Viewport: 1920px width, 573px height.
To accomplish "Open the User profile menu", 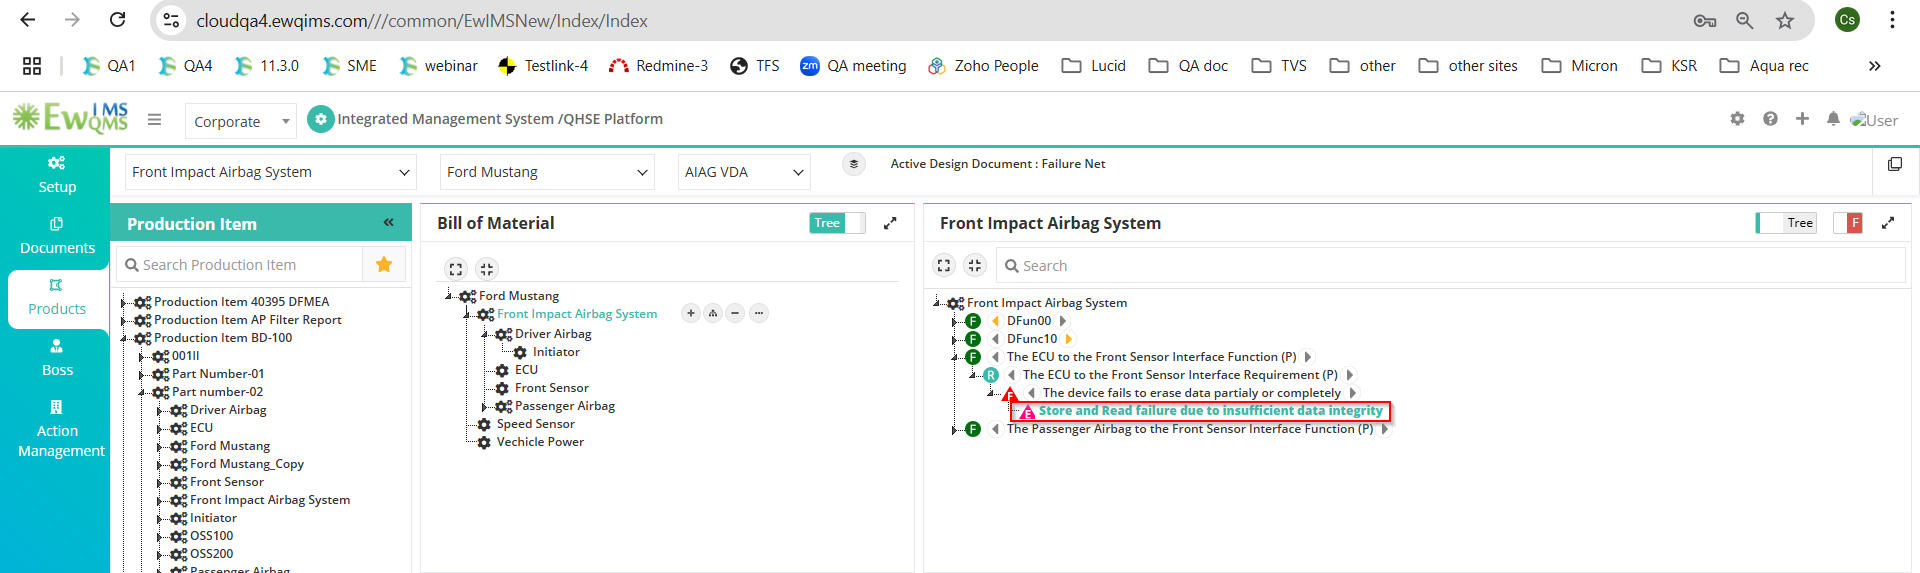I will tap(1874, 120).
